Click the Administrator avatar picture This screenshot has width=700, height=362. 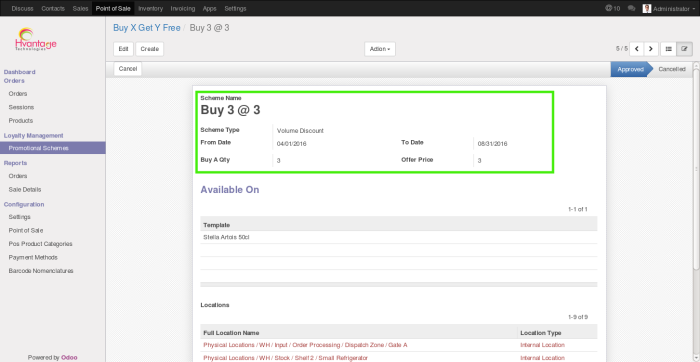[x=646, y=8]
